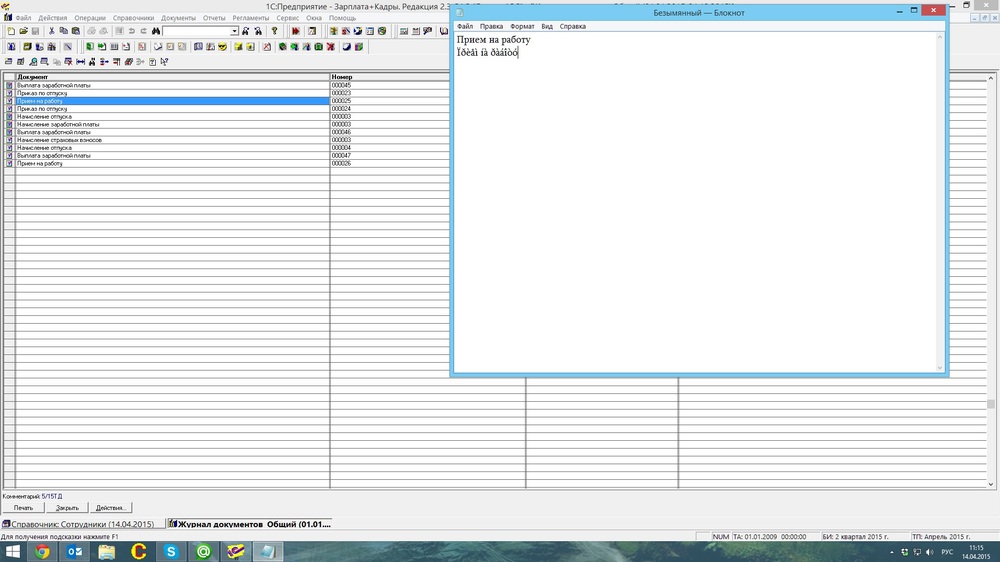The height and width of the screenshot is (562, 1000).
Task: Click the red double-arrow icon in toolbar
Action: 295,31
